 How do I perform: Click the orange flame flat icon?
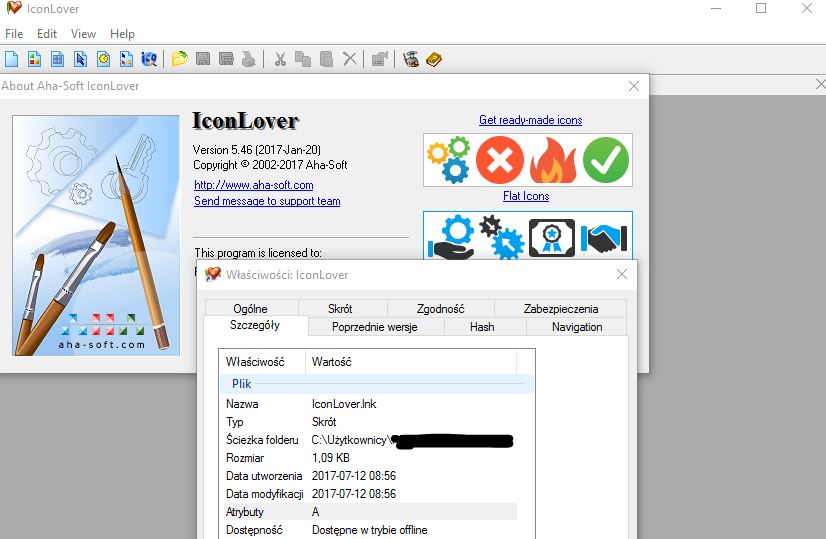[553, 160]
